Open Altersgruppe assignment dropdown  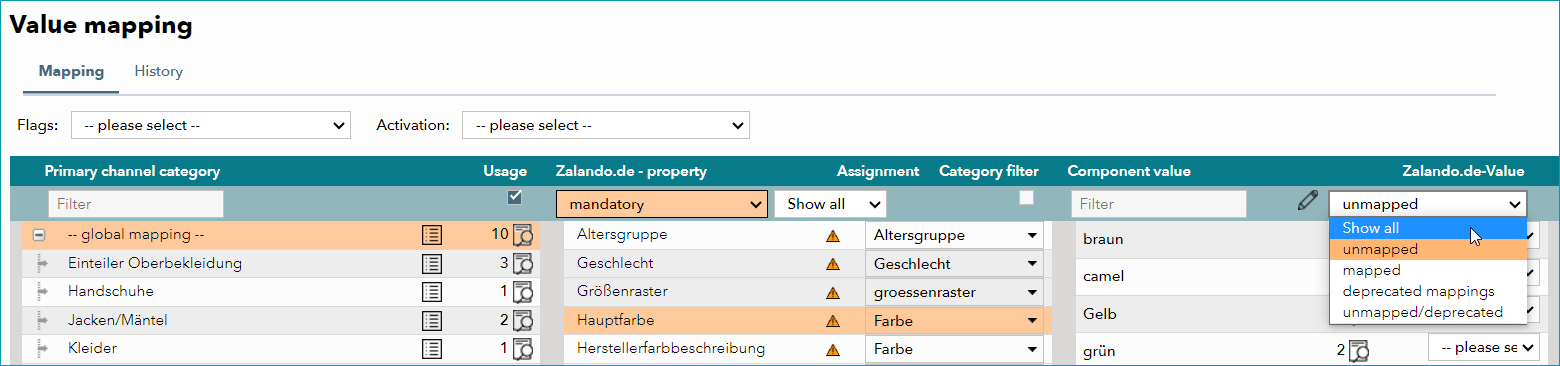pyautogui.click(x=954, y=236)
